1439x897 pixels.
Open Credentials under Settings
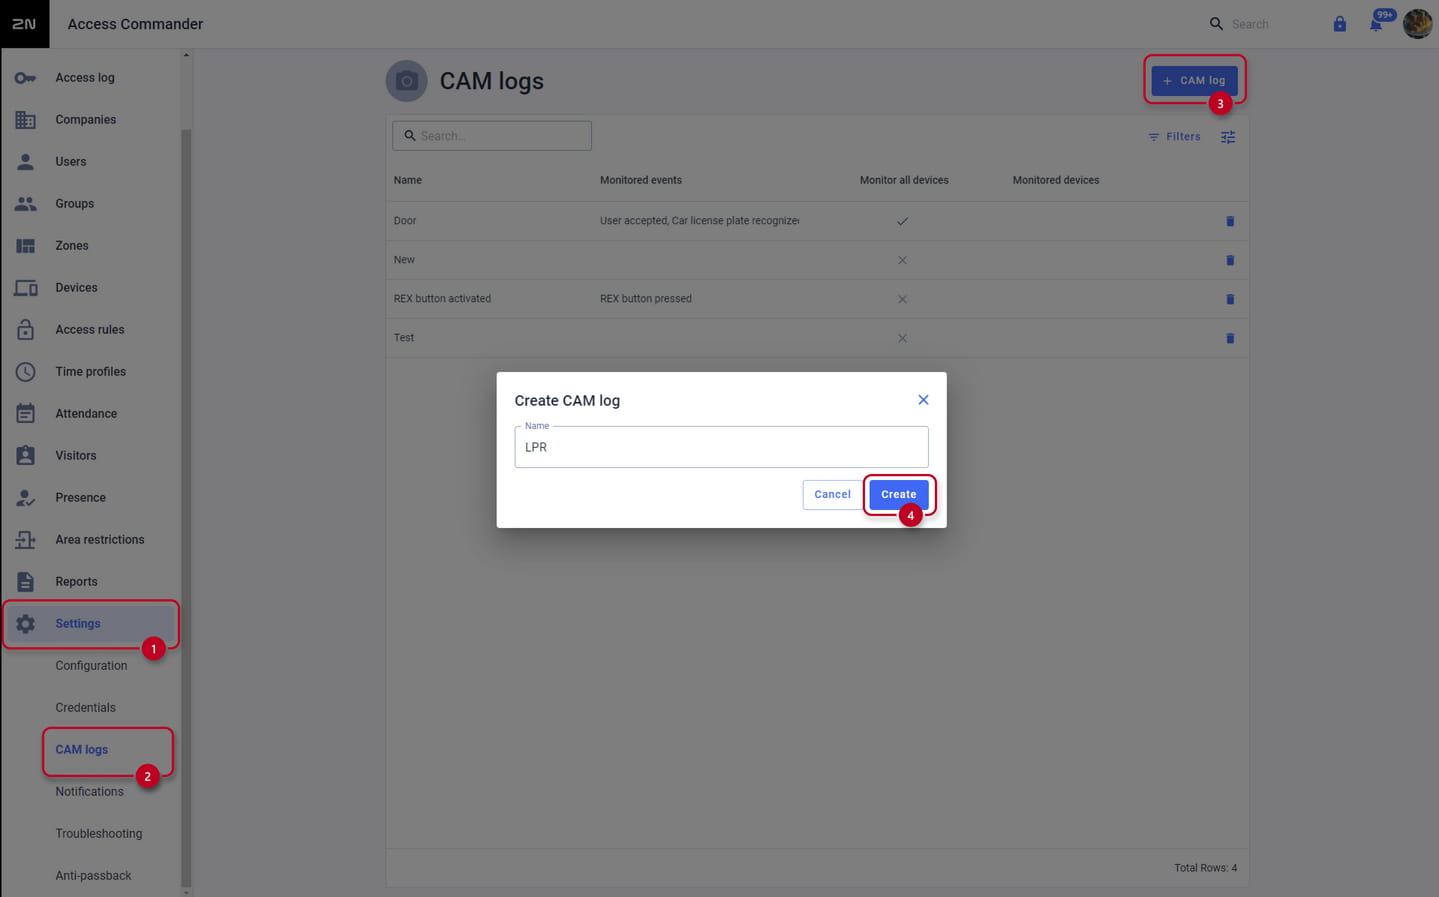pyautogui.click(x=86, y=707)
